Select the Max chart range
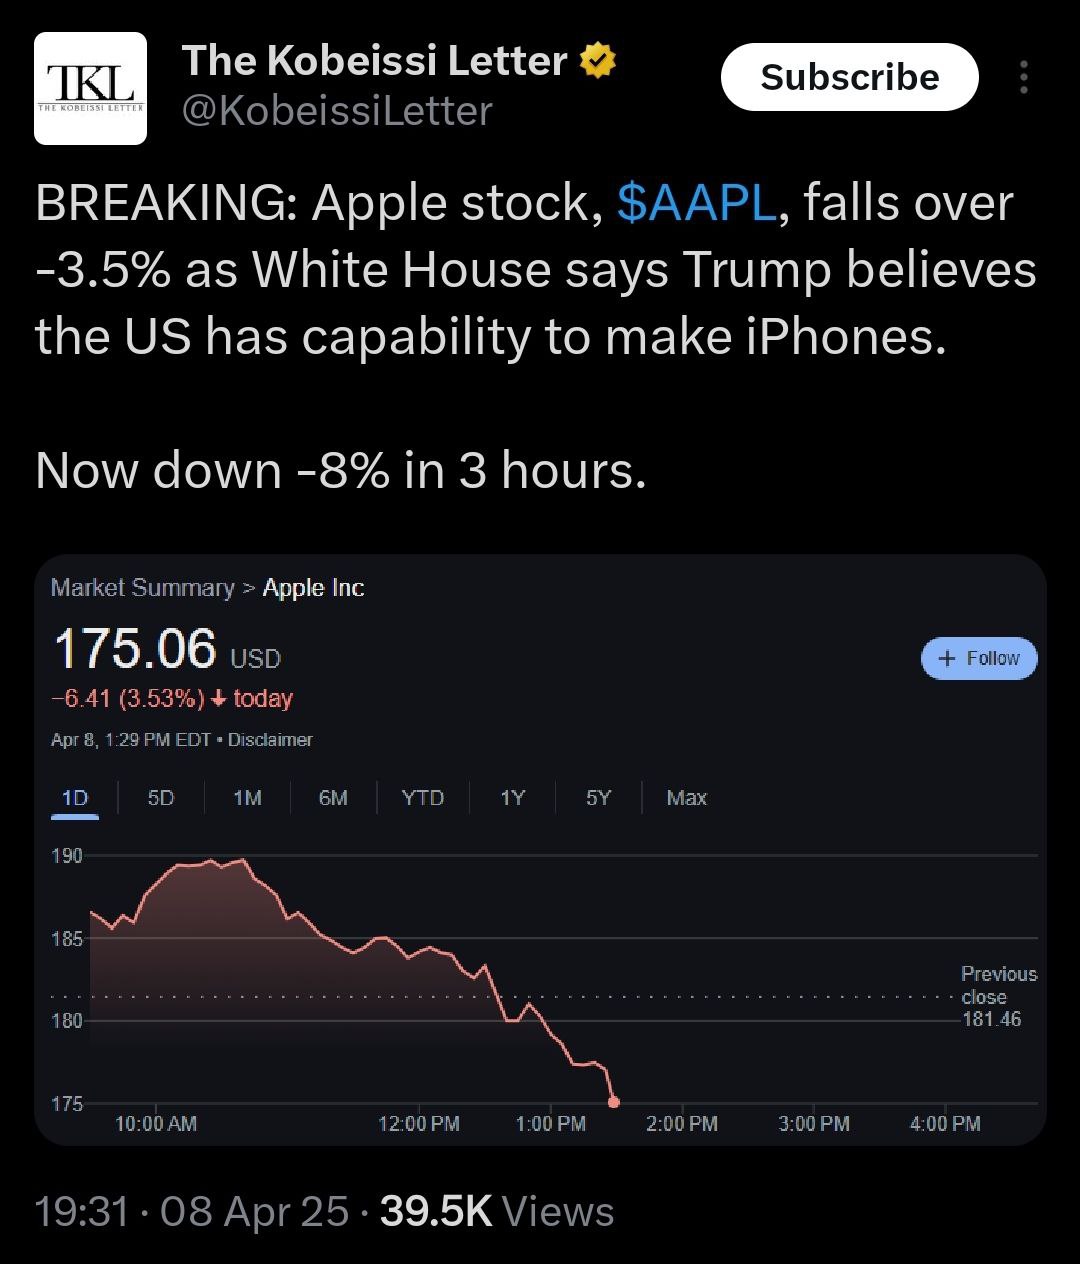Image resolution: width=1080 pixels, height=1264 pixels. [x=686, y=798]
